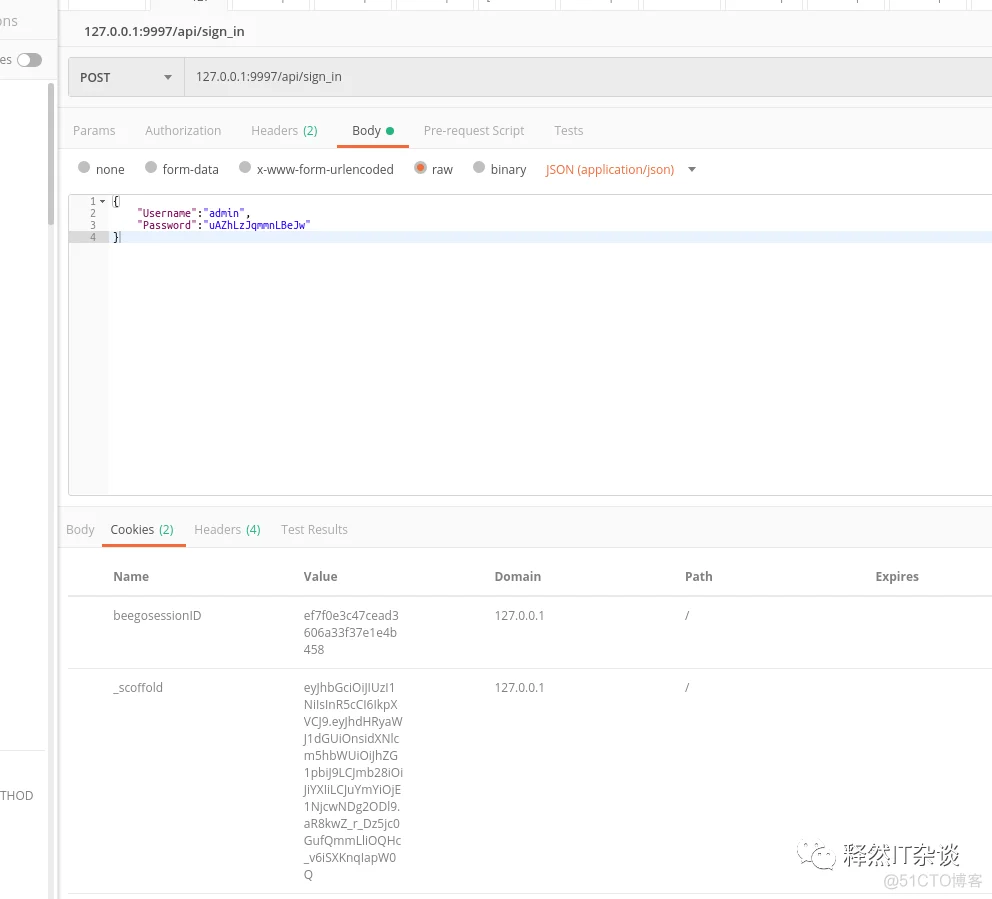
Task: Click the Name column header
Action: coord(131,576)
